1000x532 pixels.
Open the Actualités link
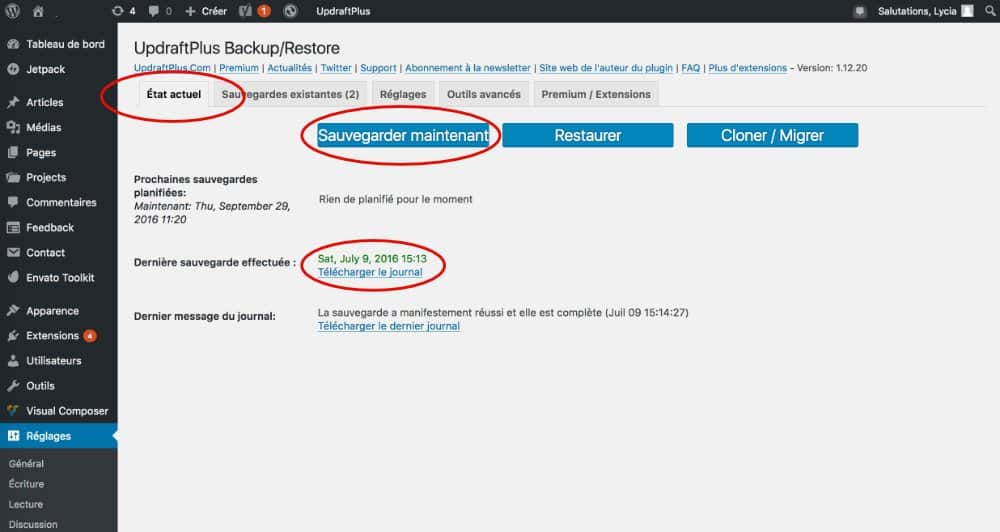(290, 68)
